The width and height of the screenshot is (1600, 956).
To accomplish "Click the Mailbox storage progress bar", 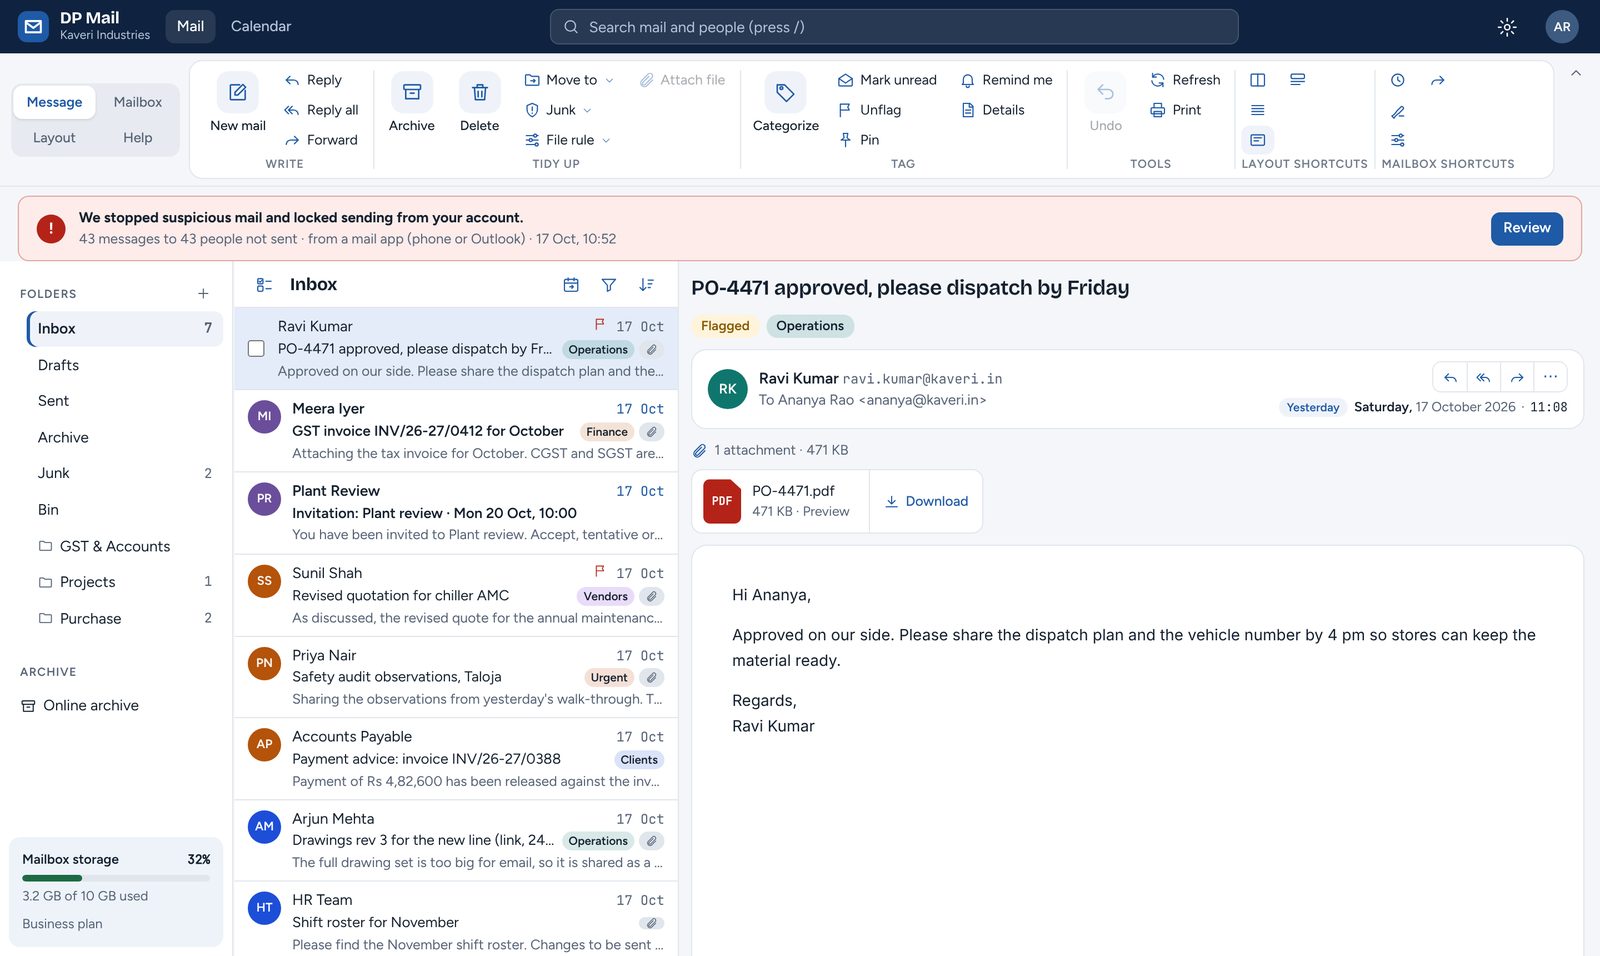I will pos(116,878).
